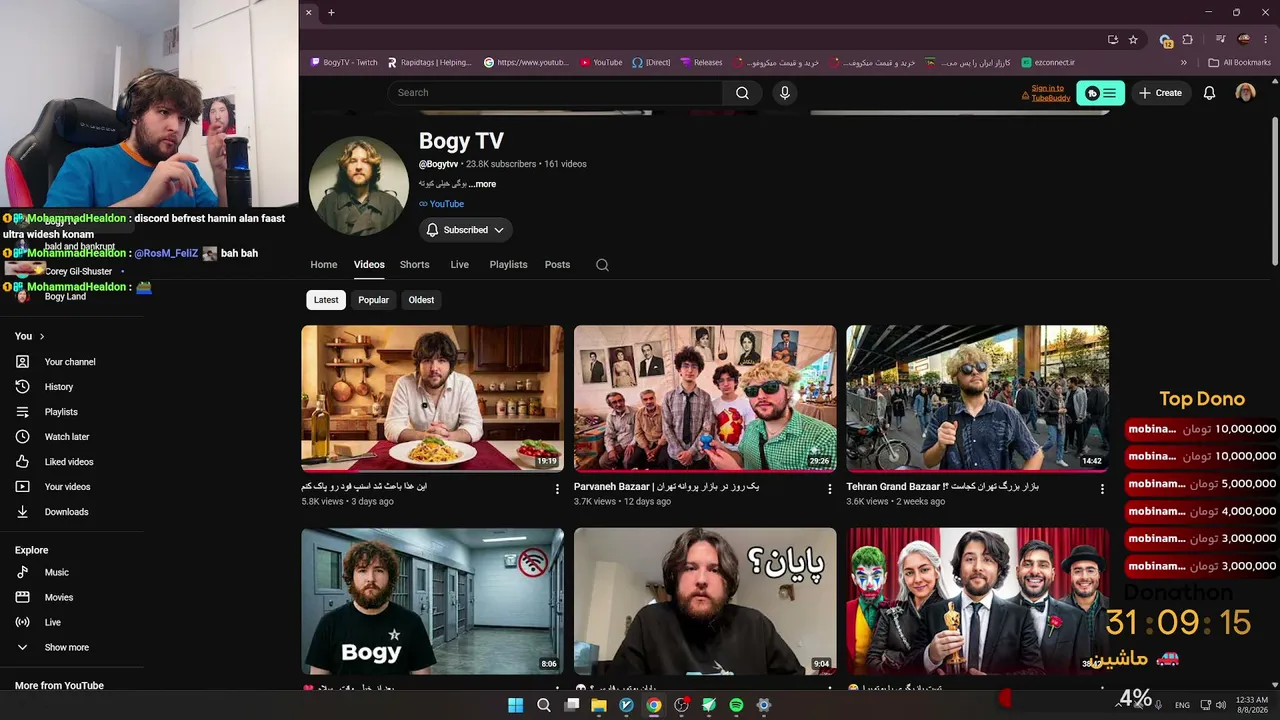The height and width of the screenshot is (720, 1280).
Task: Expand the You section chevron
Action: tap(42, 336)
